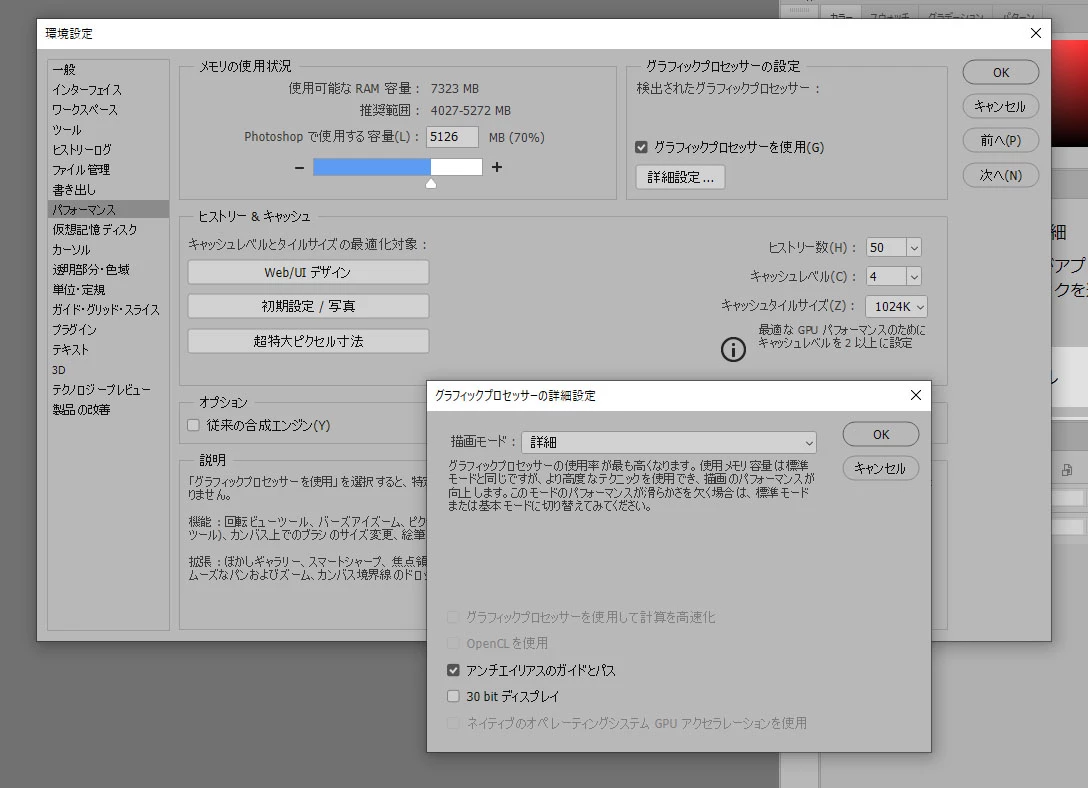Select パフォーマンス category

pyautogui.click(x=108, y=209)
